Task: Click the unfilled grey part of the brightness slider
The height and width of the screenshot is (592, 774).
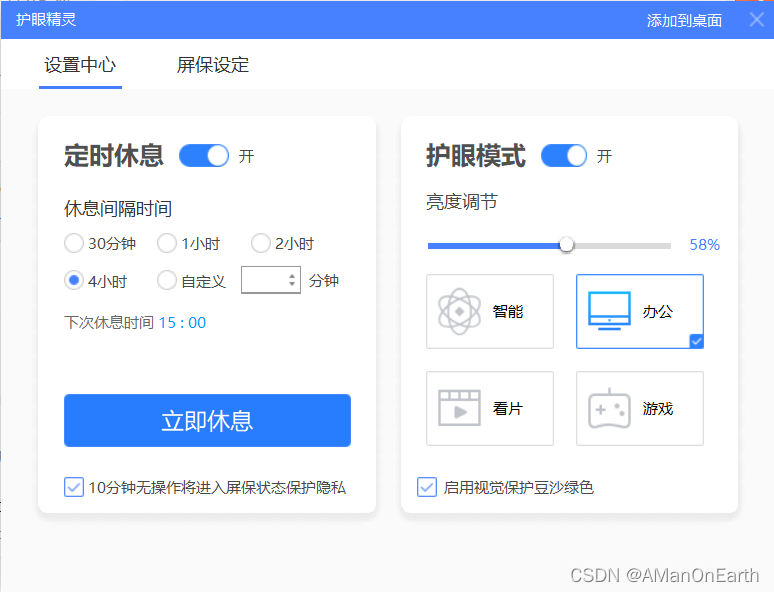Action: 622,245
